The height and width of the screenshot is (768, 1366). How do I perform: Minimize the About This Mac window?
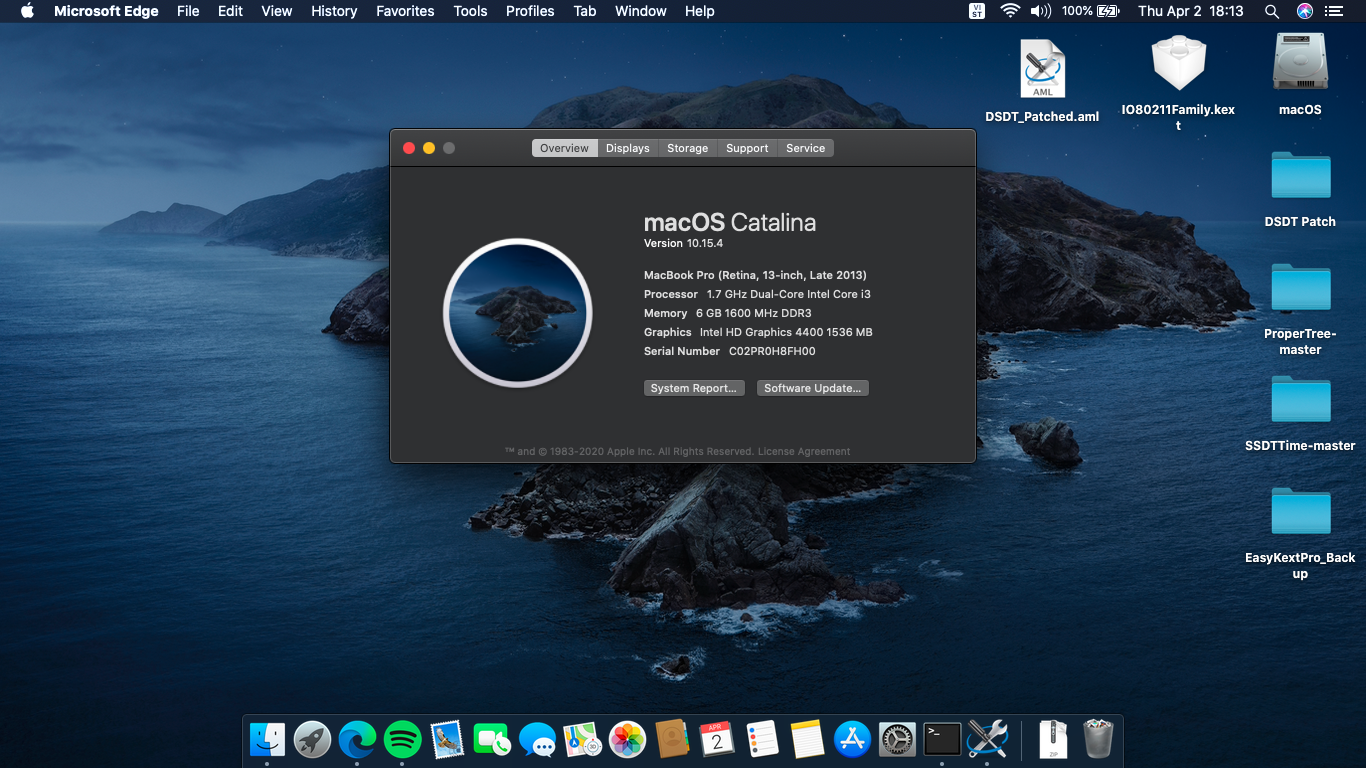(x=429, y=148)
